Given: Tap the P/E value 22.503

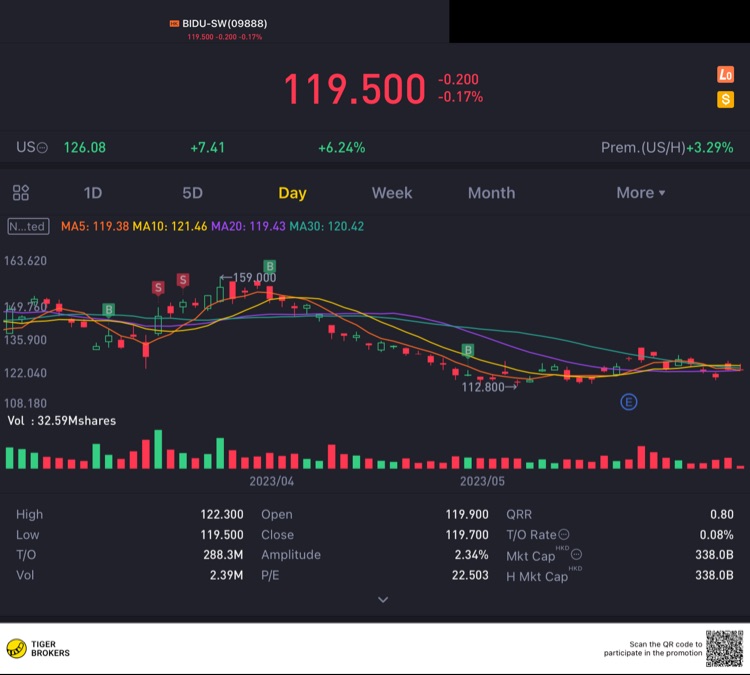Looking at the screenshot, I should pos(470,575).
